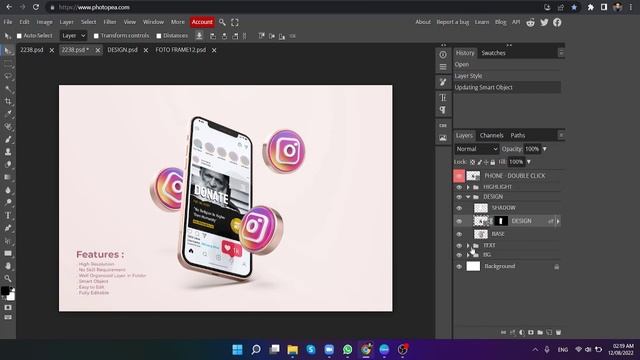This screenshot has height=360, width=640.
Task: Click the Opacity 100% value field
Action: (x=532, y=149)
